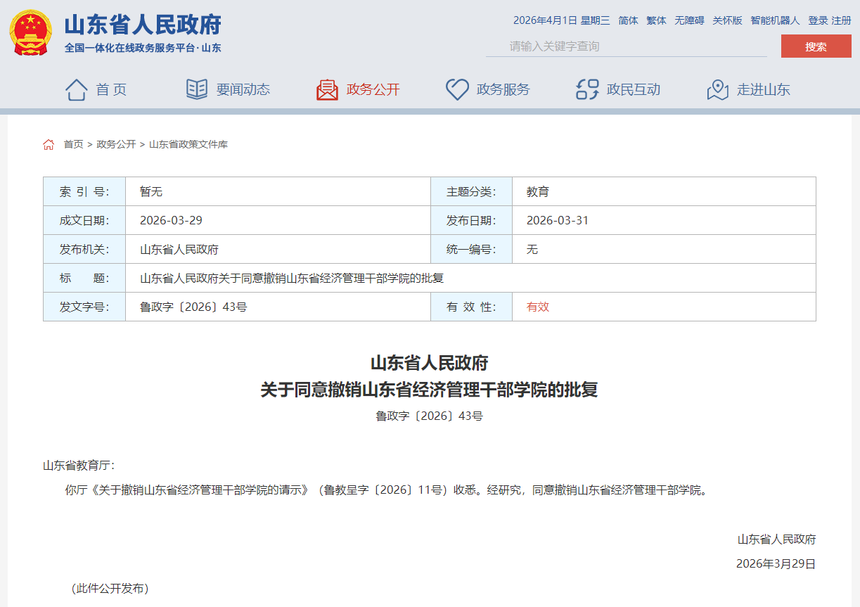This screenshot has width=860, height=607.
Task: Go to 政务服务 navigation tab
Action: 503,89
